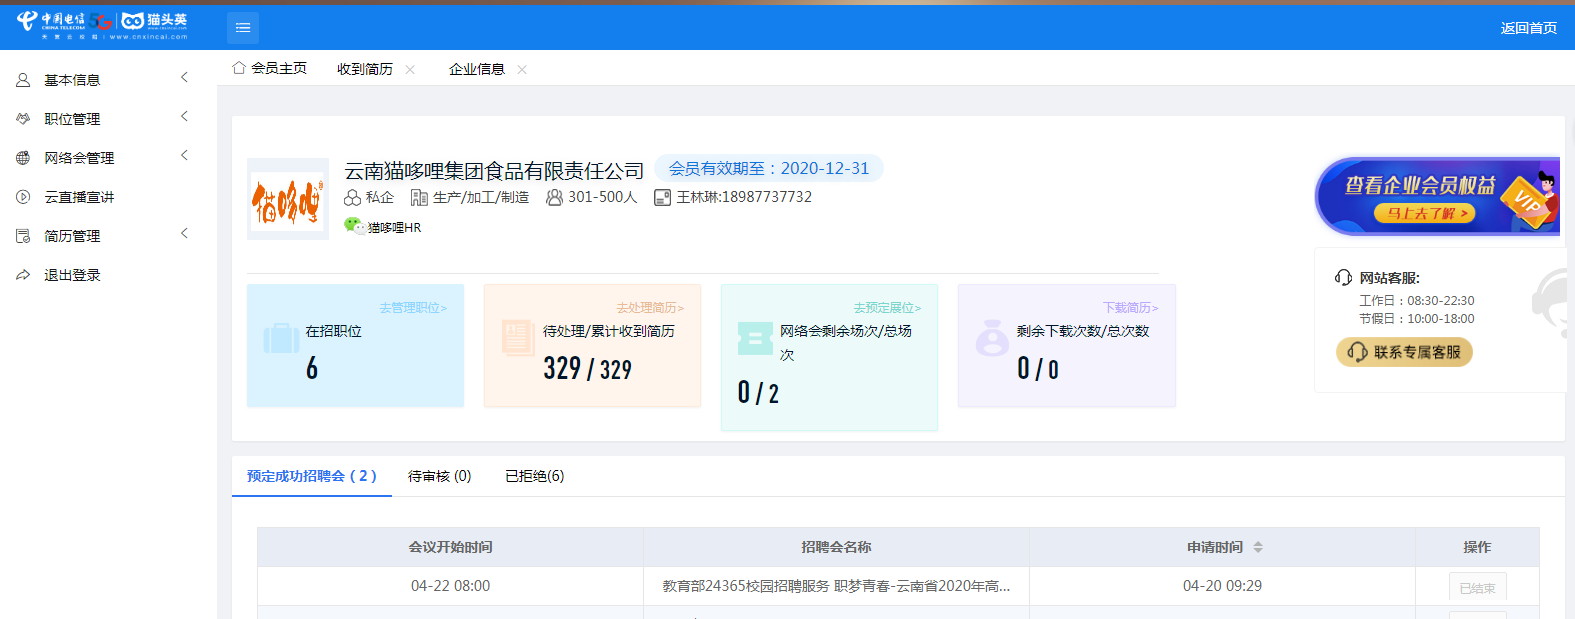
Task: Click the 生产/加工/制造 industry building icon
Action: [x=419, y=198]
